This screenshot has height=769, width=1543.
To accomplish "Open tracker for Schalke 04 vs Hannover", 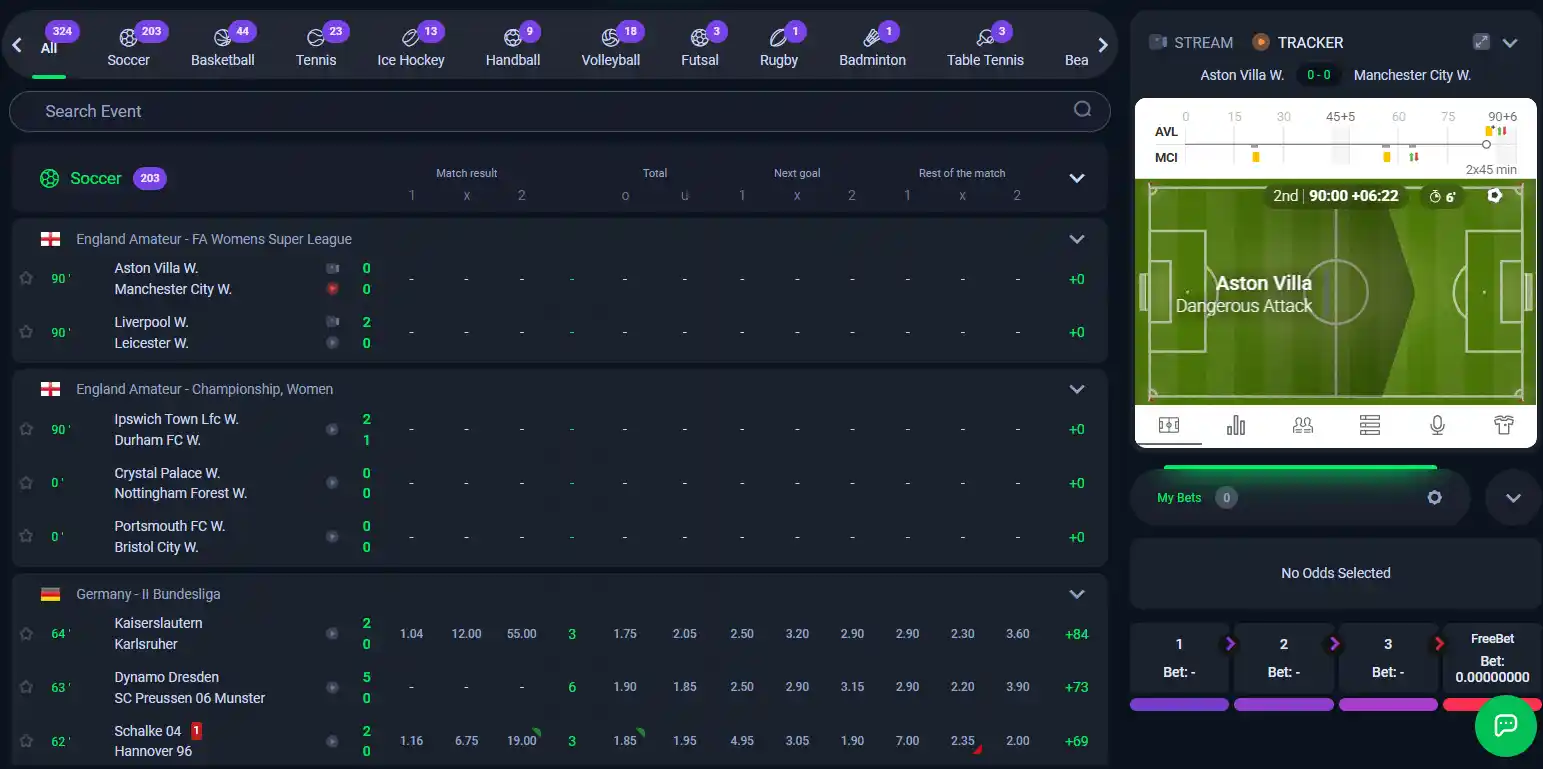I will [332, 741].
